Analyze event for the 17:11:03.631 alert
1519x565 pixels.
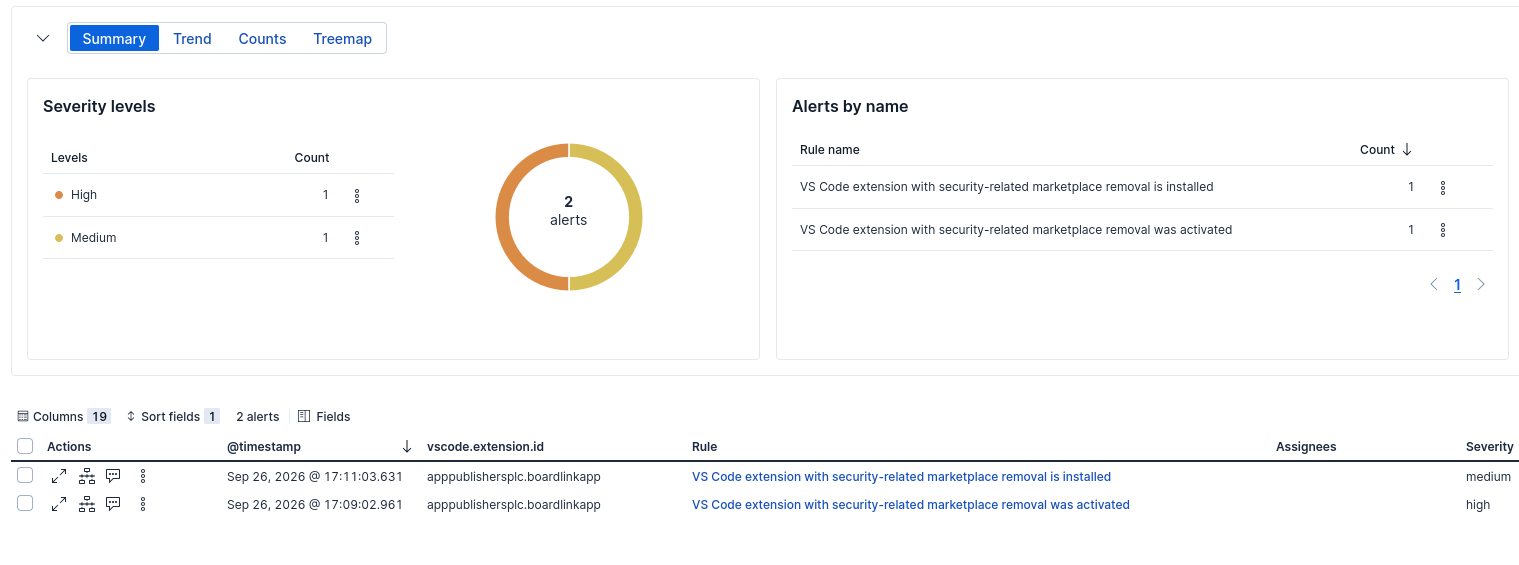click(x=87, y=476)
